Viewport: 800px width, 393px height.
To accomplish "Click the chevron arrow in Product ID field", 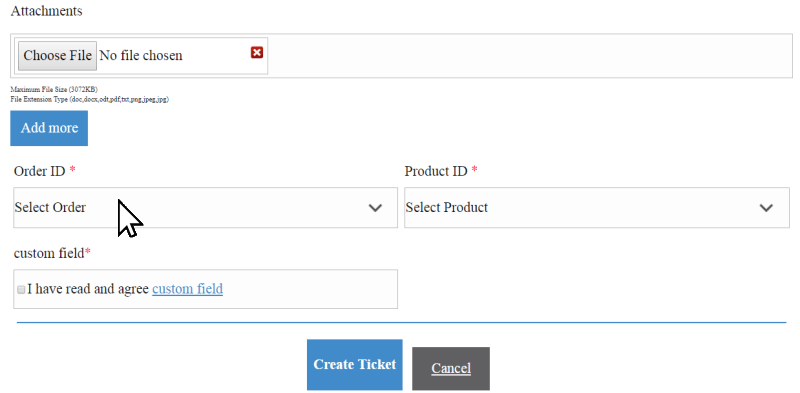I will [766, 208].
